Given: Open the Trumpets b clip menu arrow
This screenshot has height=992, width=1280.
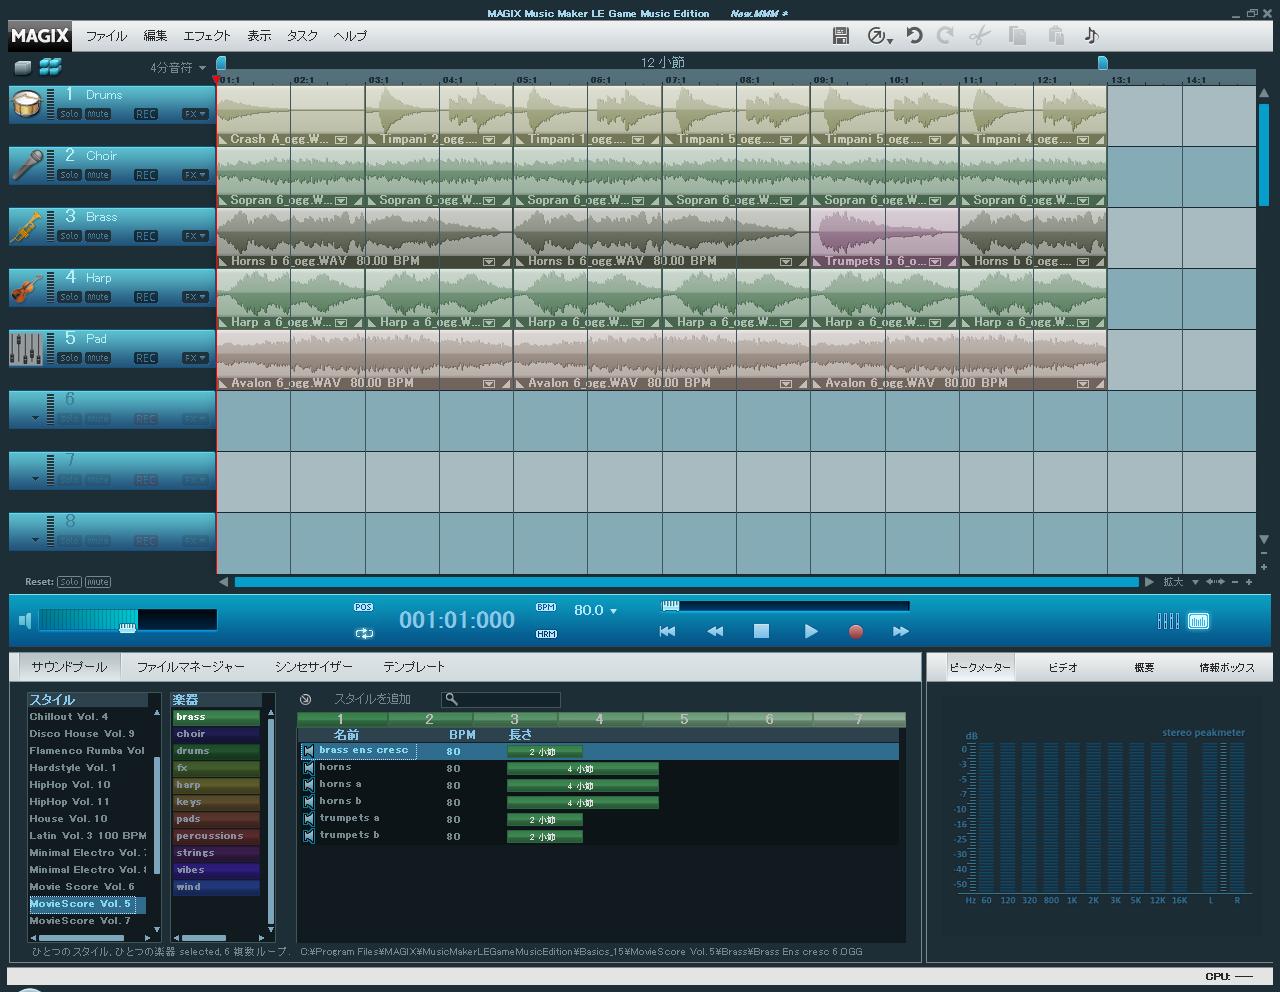Looking at the screenshot, I should 935,262.
